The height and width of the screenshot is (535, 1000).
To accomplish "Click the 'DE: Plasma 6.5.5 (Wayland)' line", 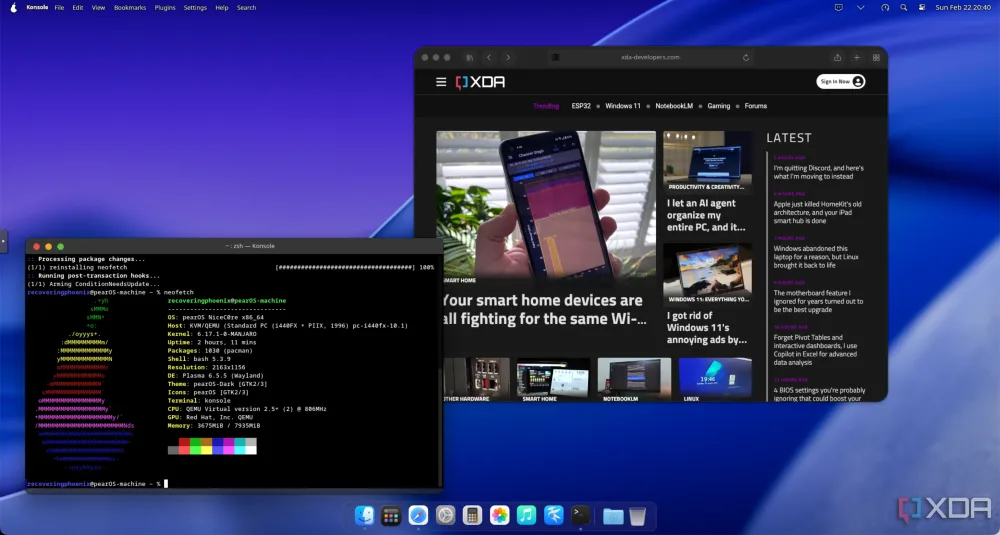I will tap(216, 376).
